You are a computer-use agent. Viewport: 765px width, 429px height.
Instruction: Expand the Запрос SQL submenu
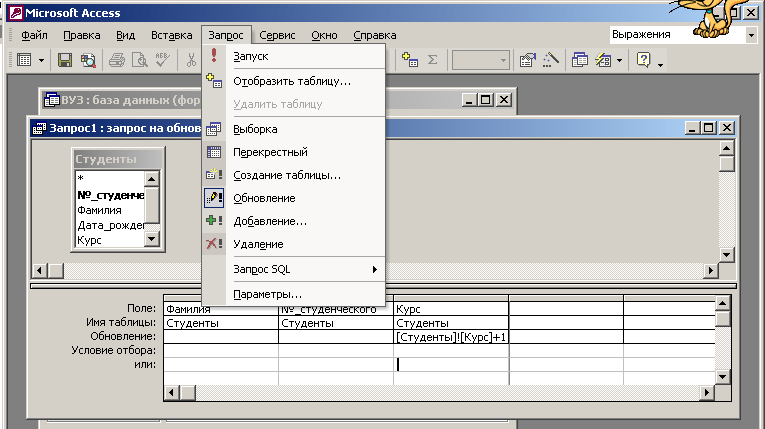(x=293, y=269)
